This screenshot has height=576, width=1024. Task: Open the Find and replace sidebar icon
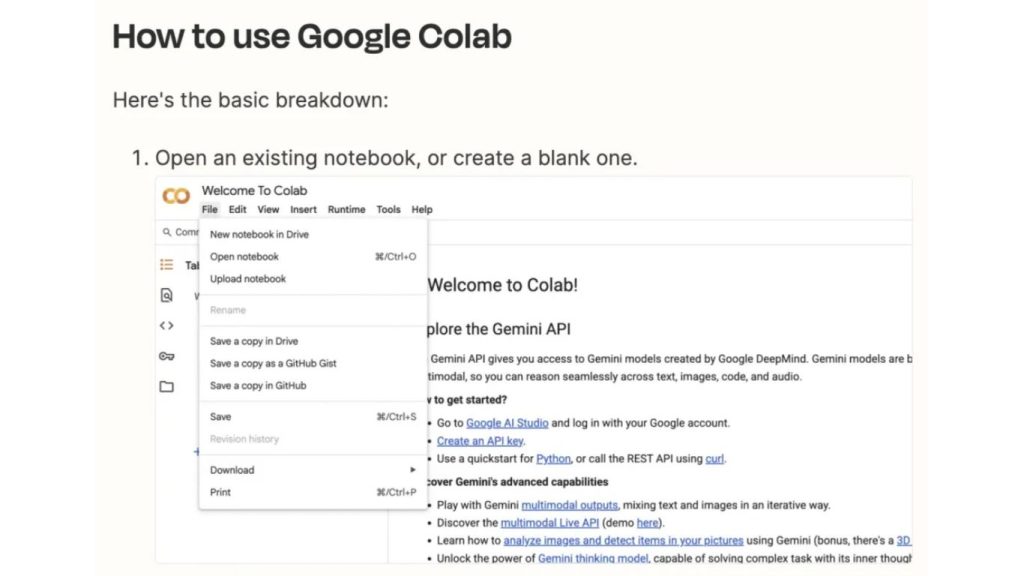click(167, 295)
